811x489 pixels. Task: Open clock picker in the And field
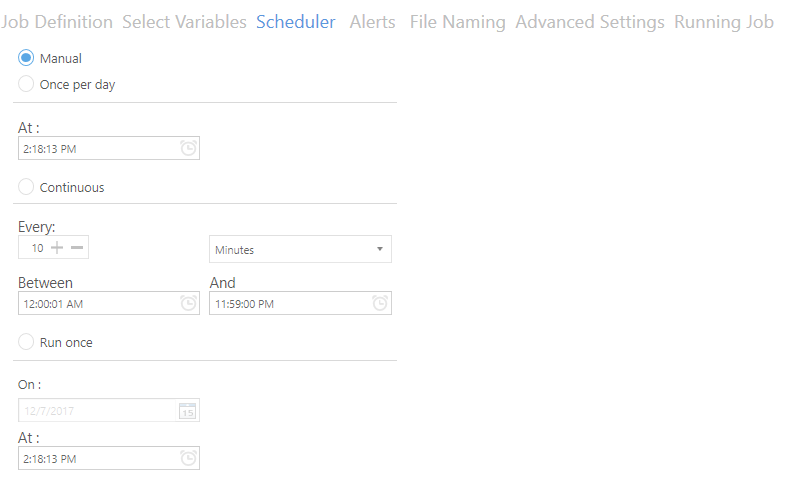(x=380, y=303)
